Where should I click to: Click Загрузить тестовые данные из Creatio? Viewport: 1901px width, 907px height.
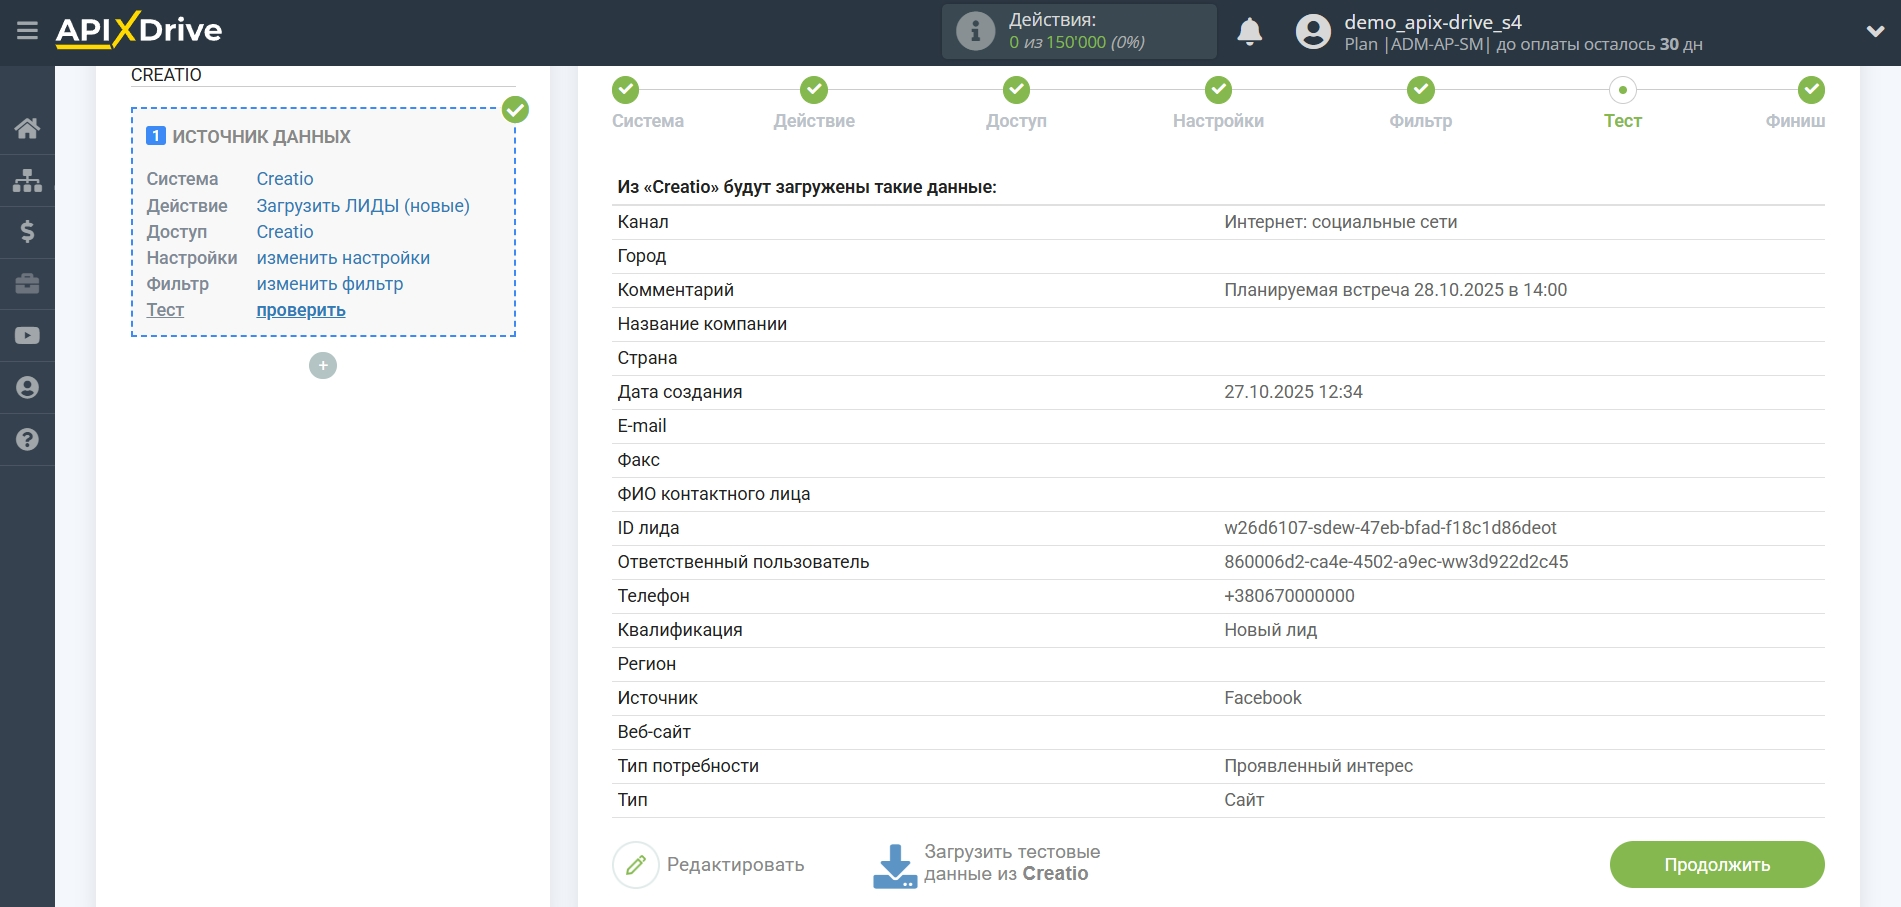[x=1011, y=863]
